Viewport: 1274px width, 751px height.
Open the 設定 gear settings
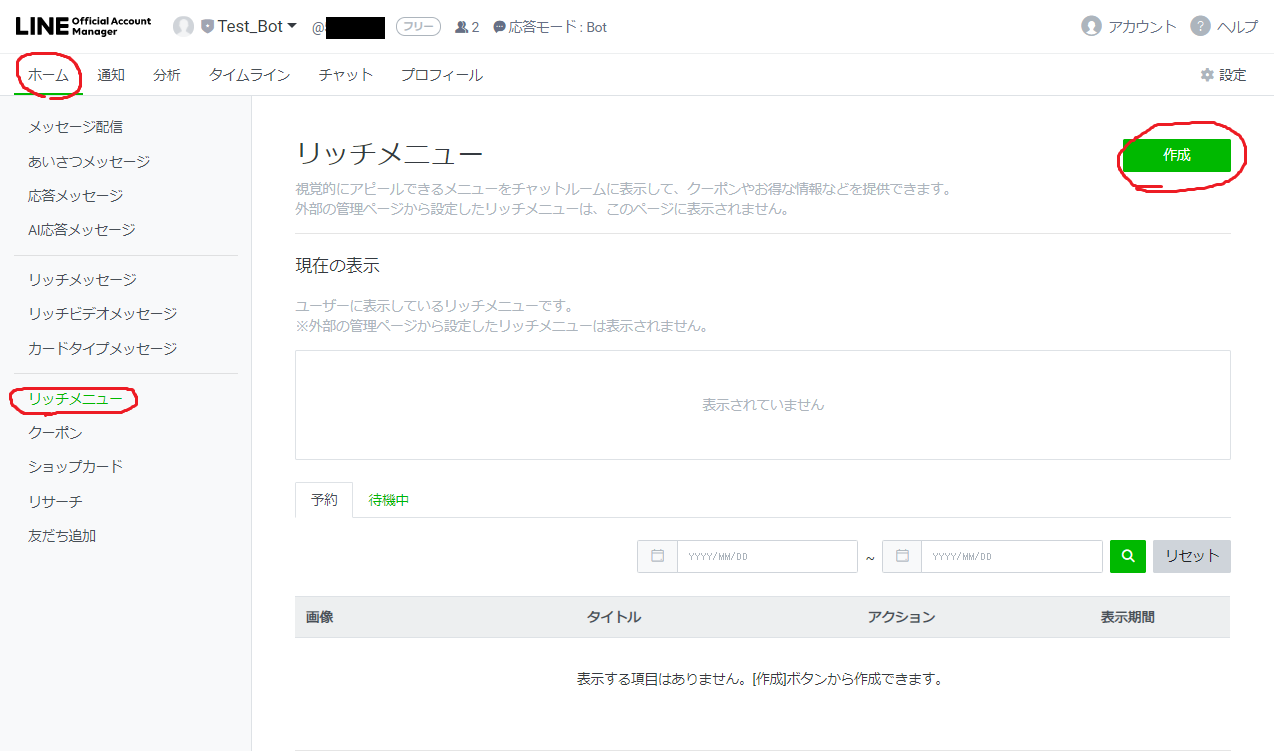click(1207, 74)
